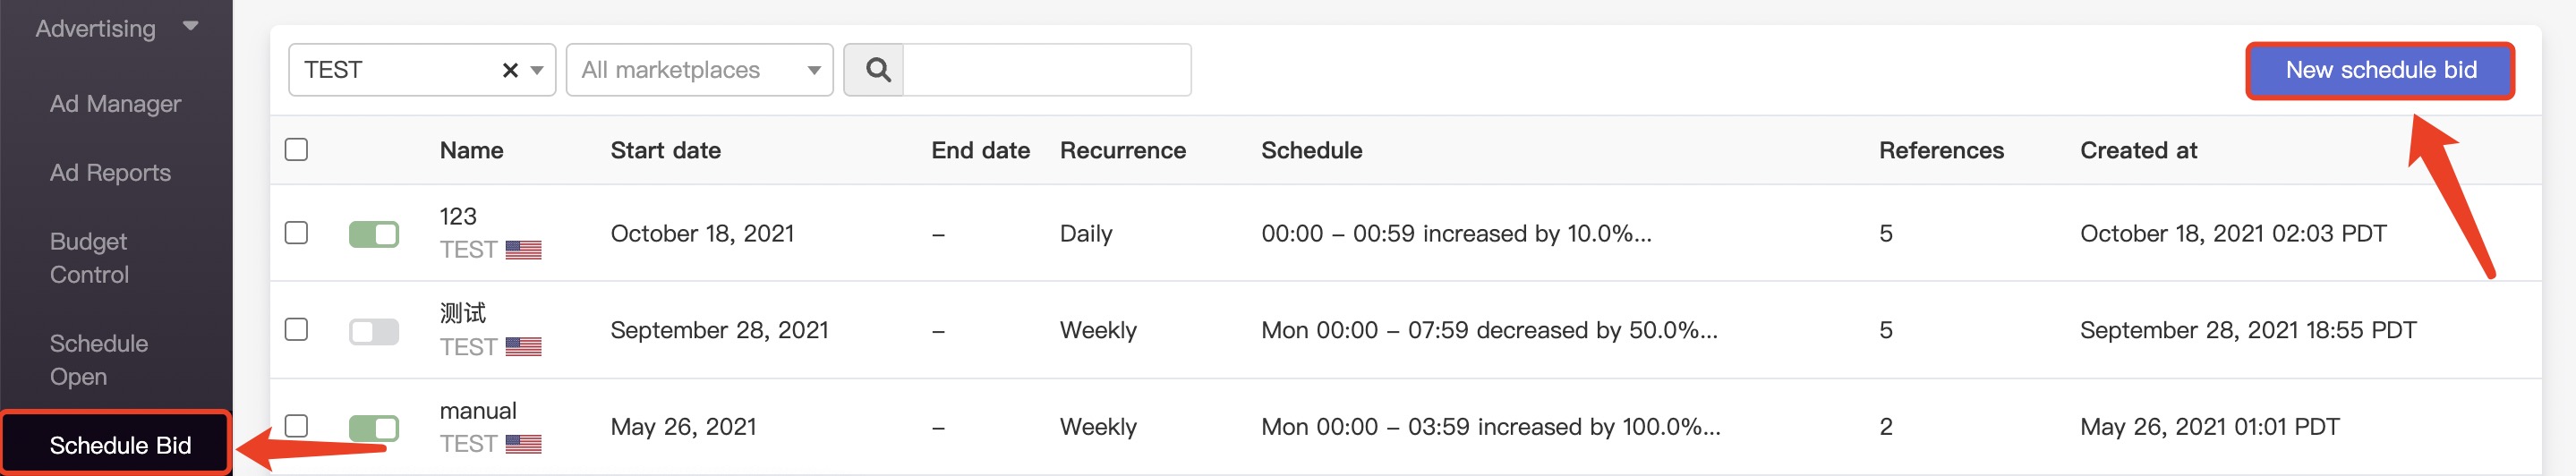Click into the search text field
The width and height of the screenshot is (2576, 476).
(x=1047, y=70)
